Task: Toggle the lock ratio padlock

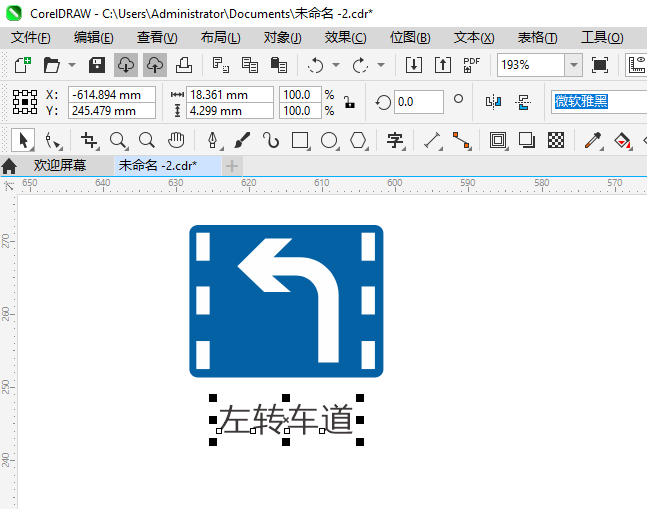Action: [x=349, y=102]
